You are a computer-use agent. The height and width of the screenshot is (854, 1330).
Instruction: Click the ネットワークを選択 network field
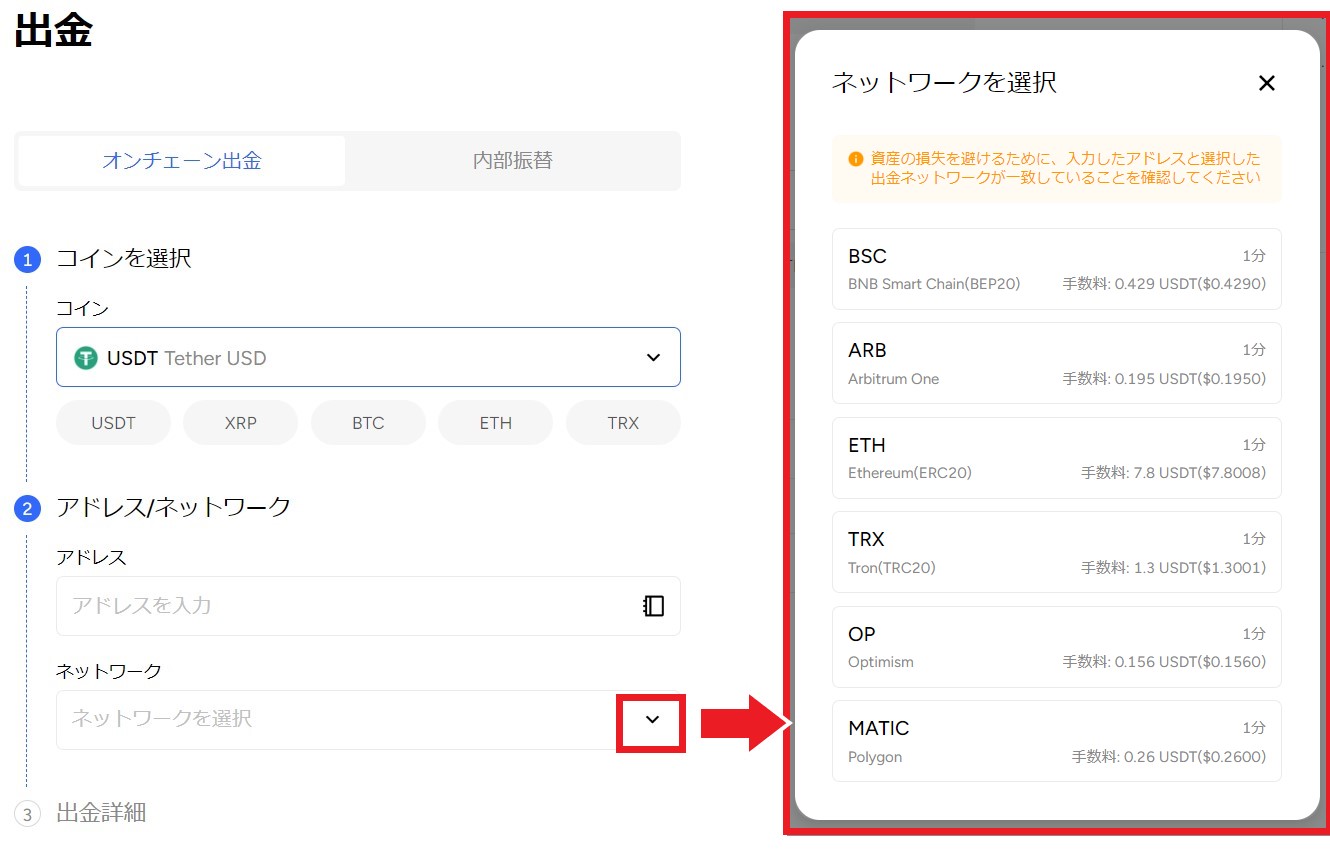[368, 720]
